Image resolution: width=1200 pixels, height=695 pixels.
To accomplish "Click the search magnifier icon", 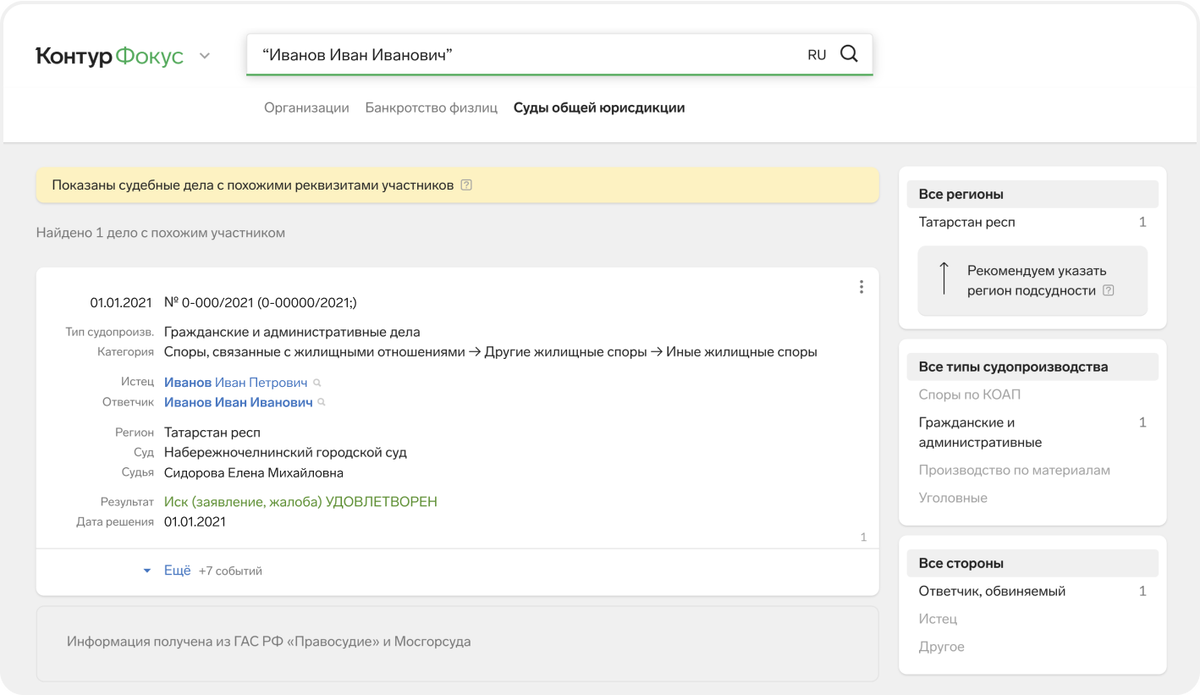I will click(x=849, y=54).
